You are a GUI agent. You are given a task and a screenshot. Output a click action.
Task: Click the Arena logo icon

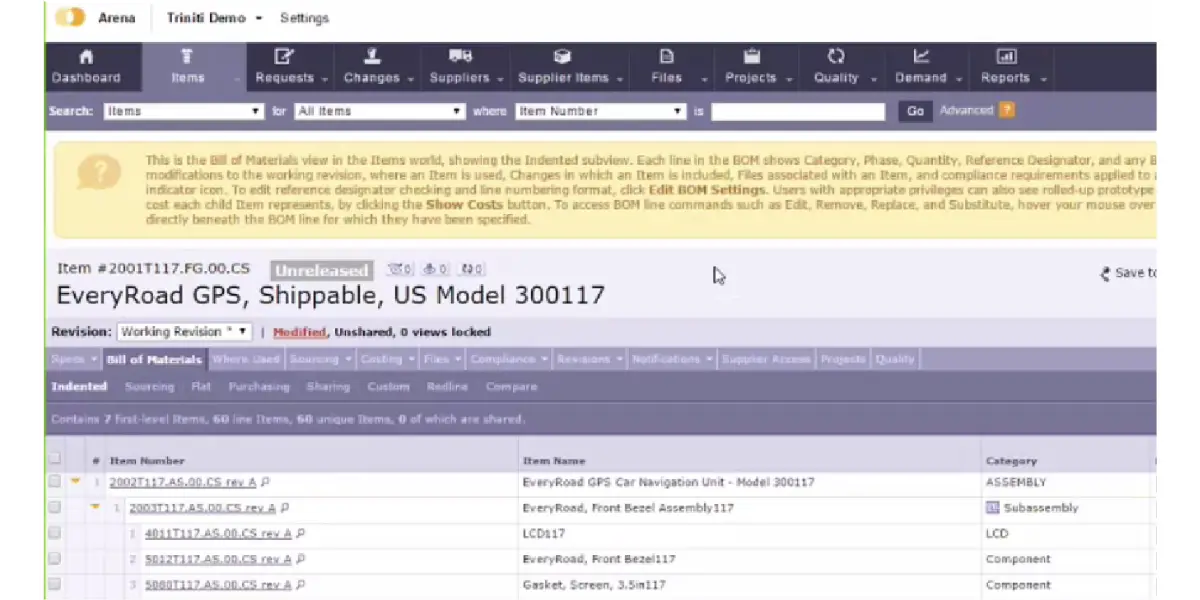[x=69, y=17]
